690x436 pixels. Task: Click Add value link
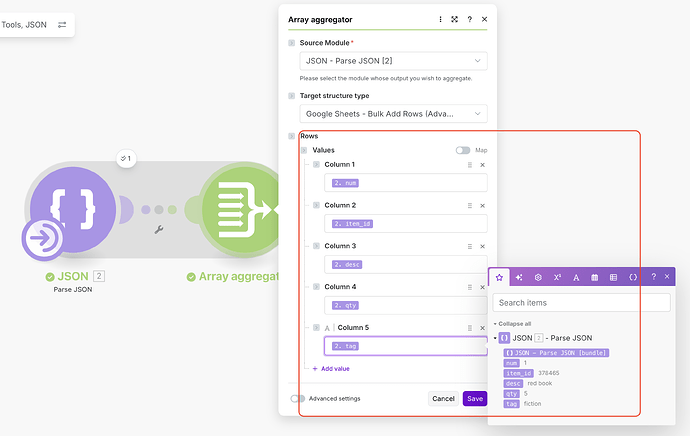point(331,369)
